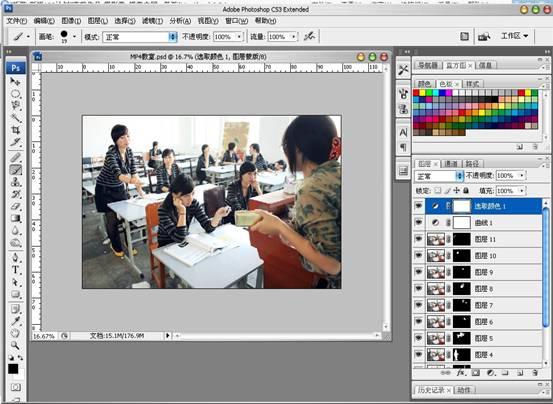
Task: Open the brush mode 正常 dropdown
Action: (140, 37)
